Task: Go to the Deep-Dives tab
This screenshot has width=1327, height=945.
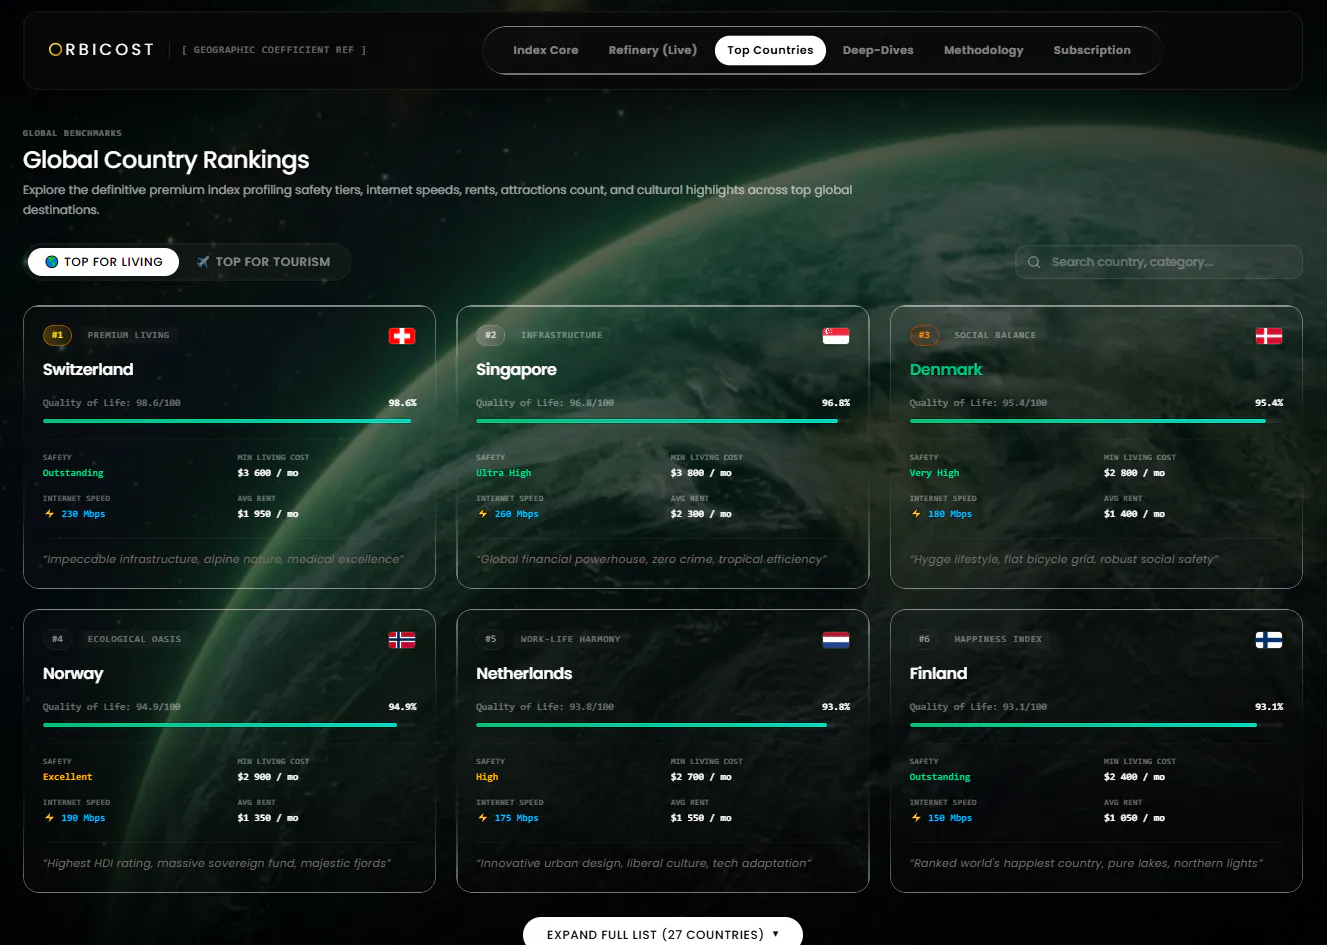Action: 878,50
